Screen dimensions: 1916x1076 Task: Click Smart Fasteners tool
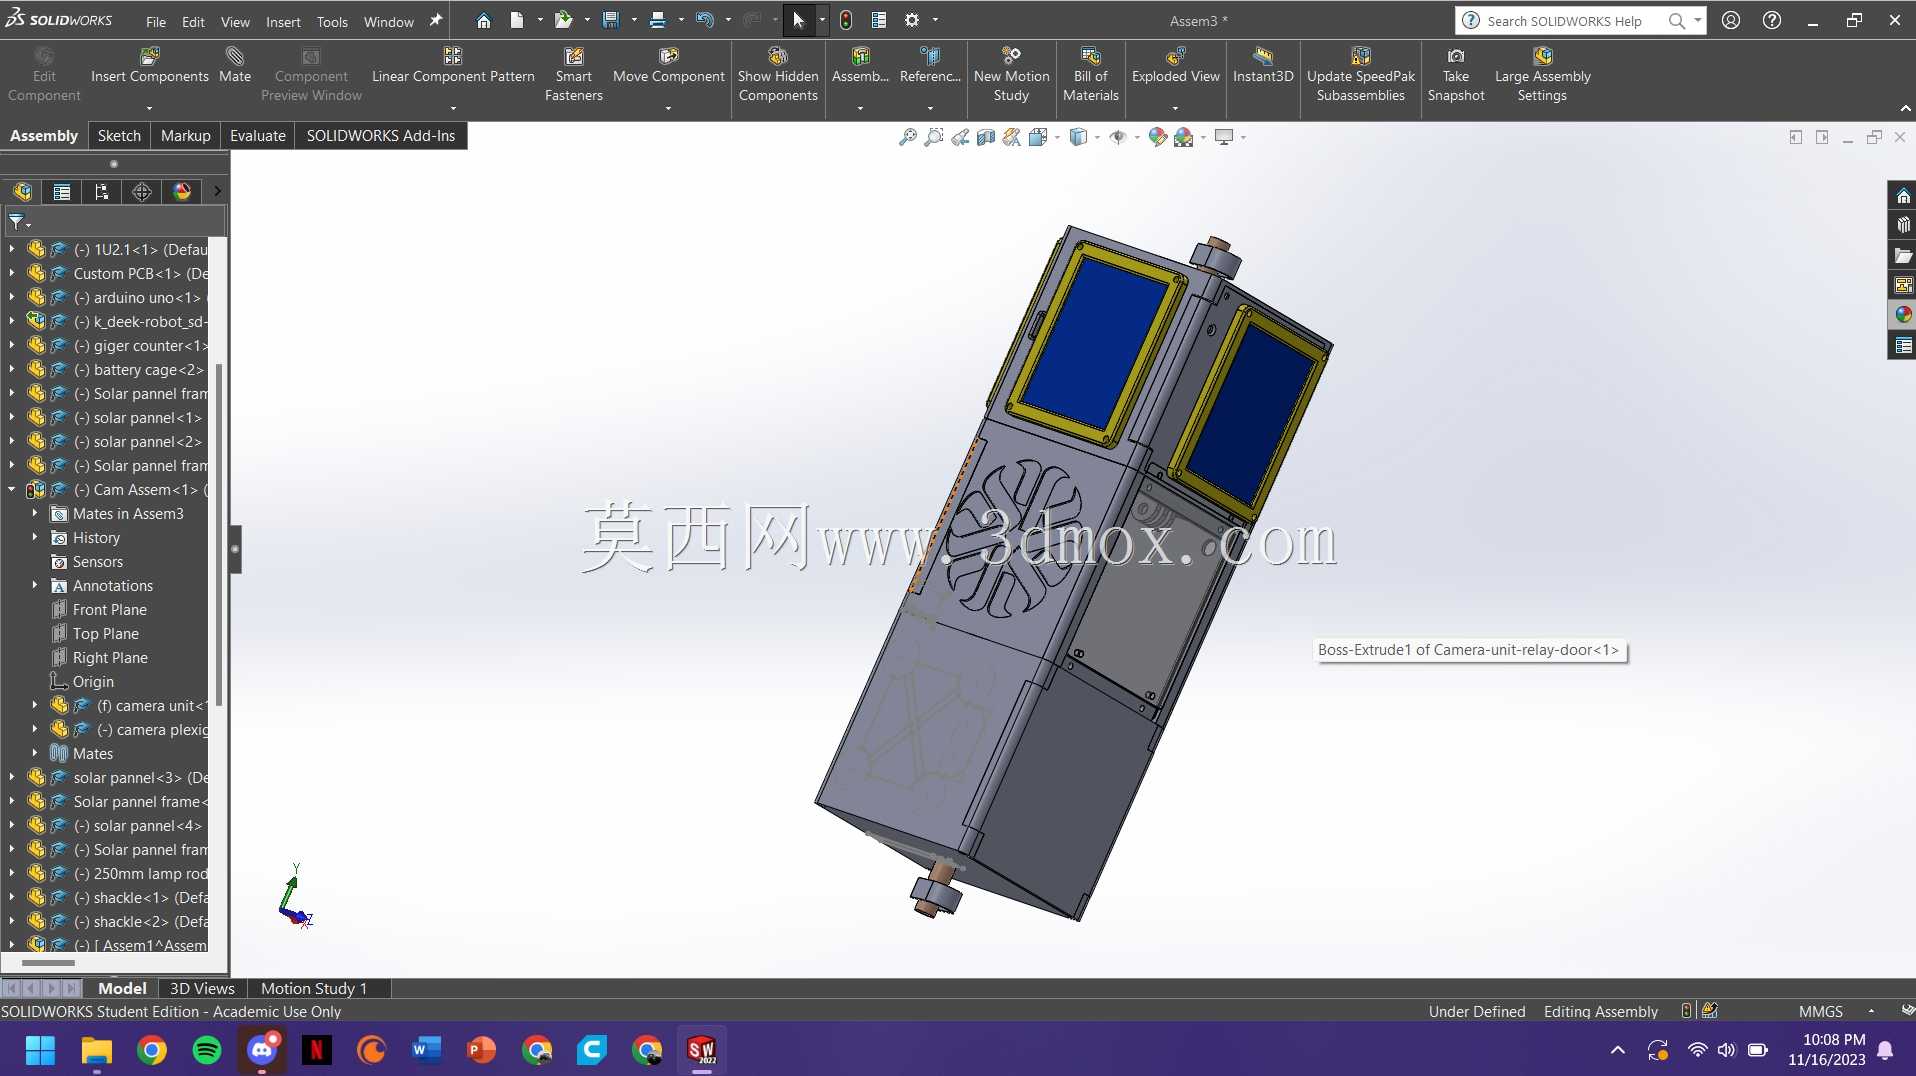(574, 74)
